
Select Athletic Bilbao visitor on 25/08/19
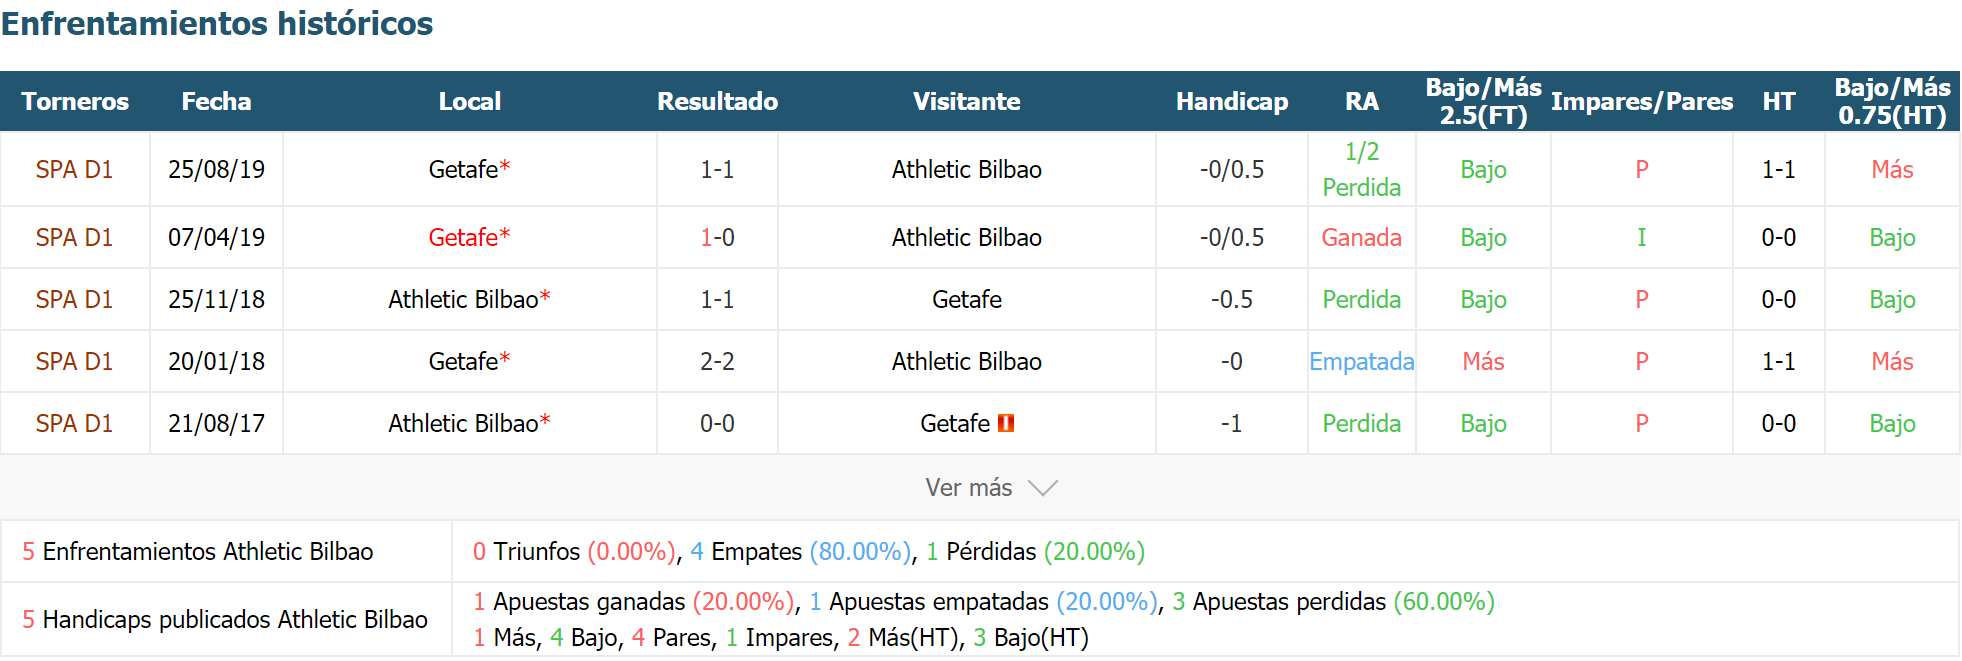click(966, 169)
